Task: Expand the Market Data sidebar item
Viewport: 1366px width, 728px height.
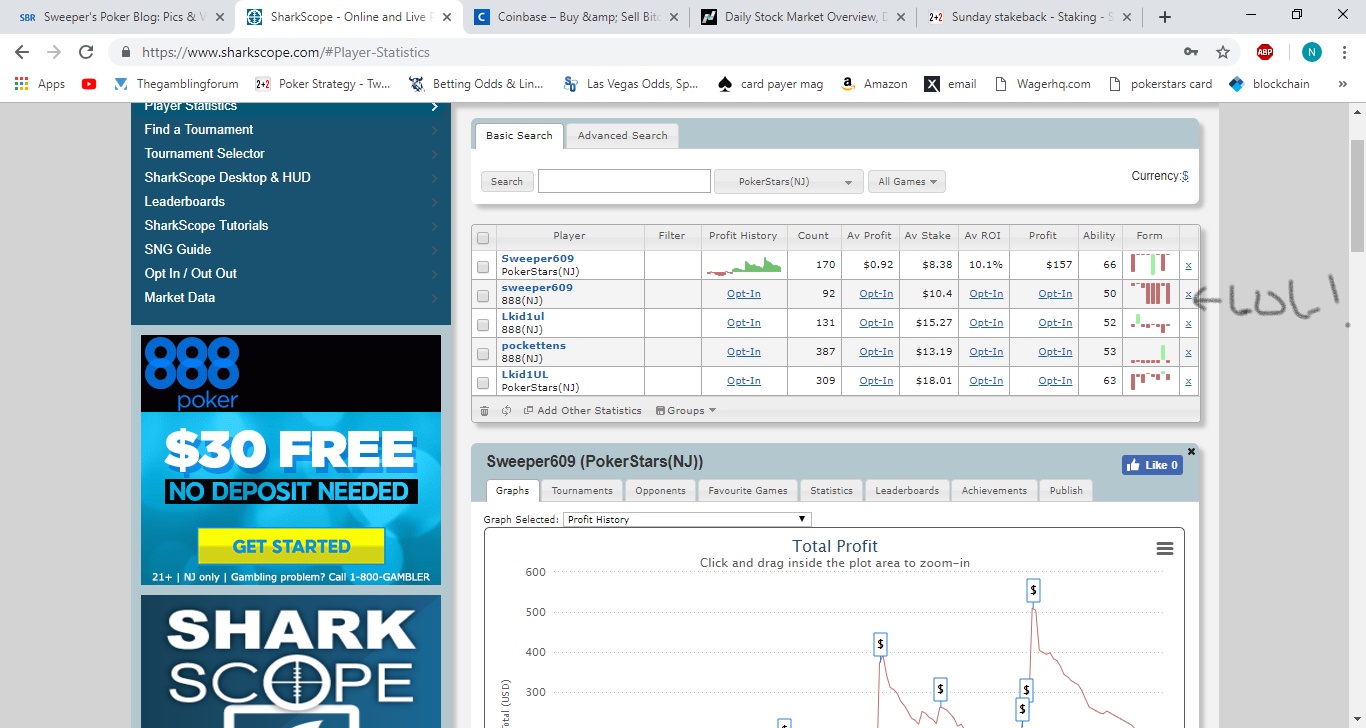Action: (291, 297)
